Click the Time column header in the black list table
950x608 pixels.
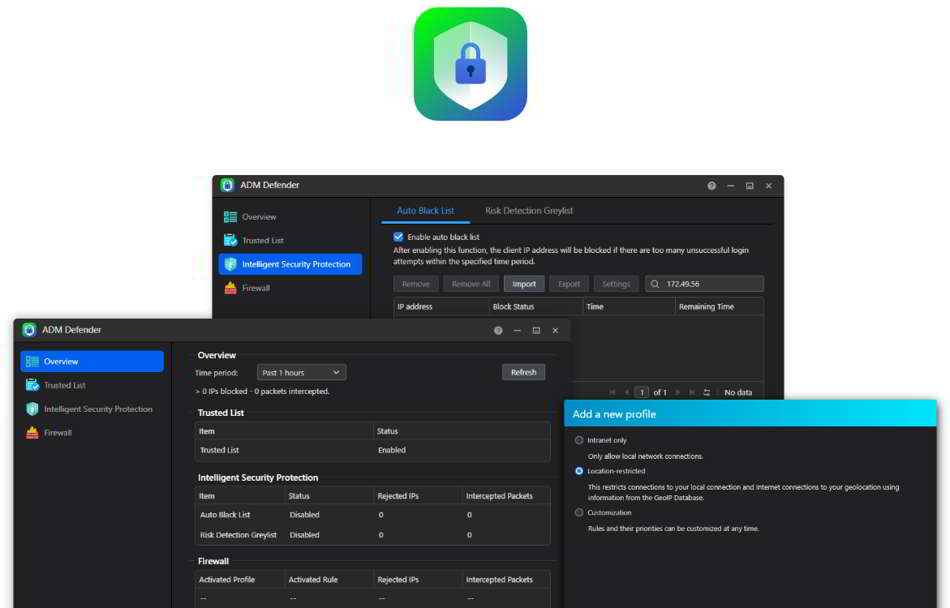(629, 306)
